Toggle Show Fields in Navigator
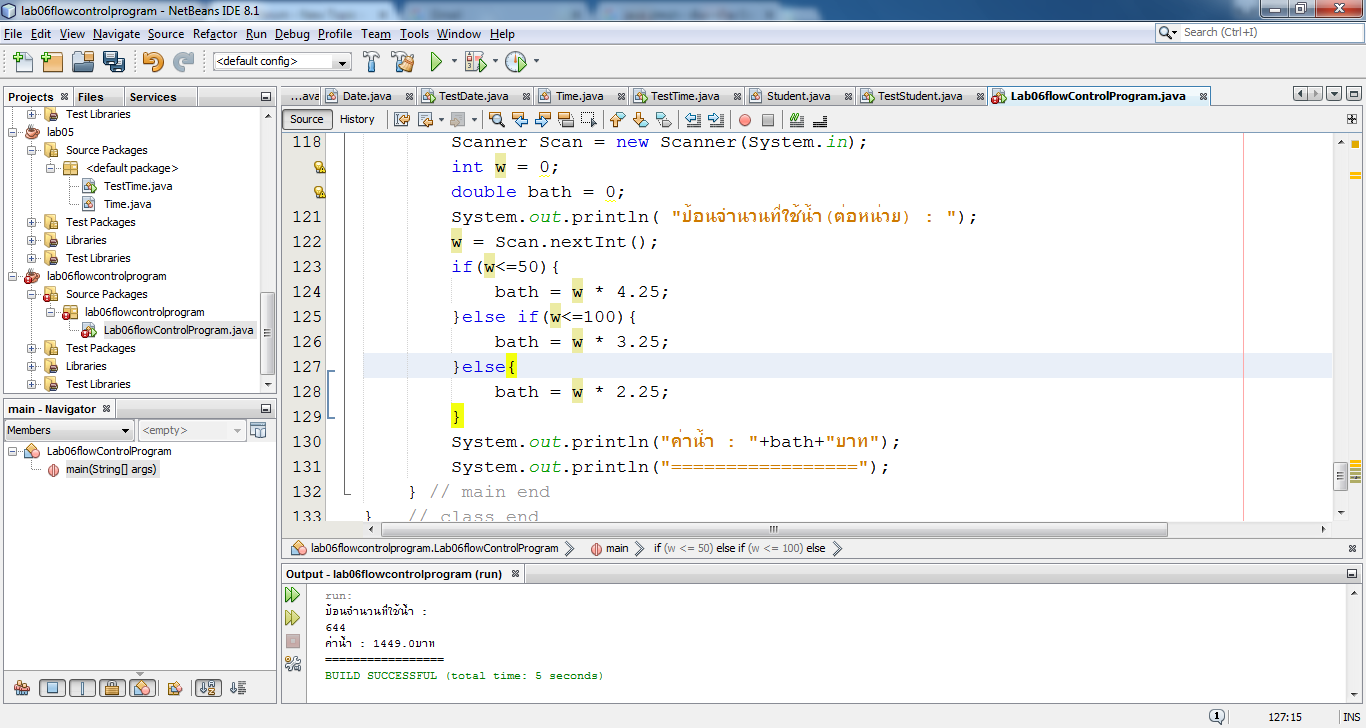 click(x=52, y=688)
